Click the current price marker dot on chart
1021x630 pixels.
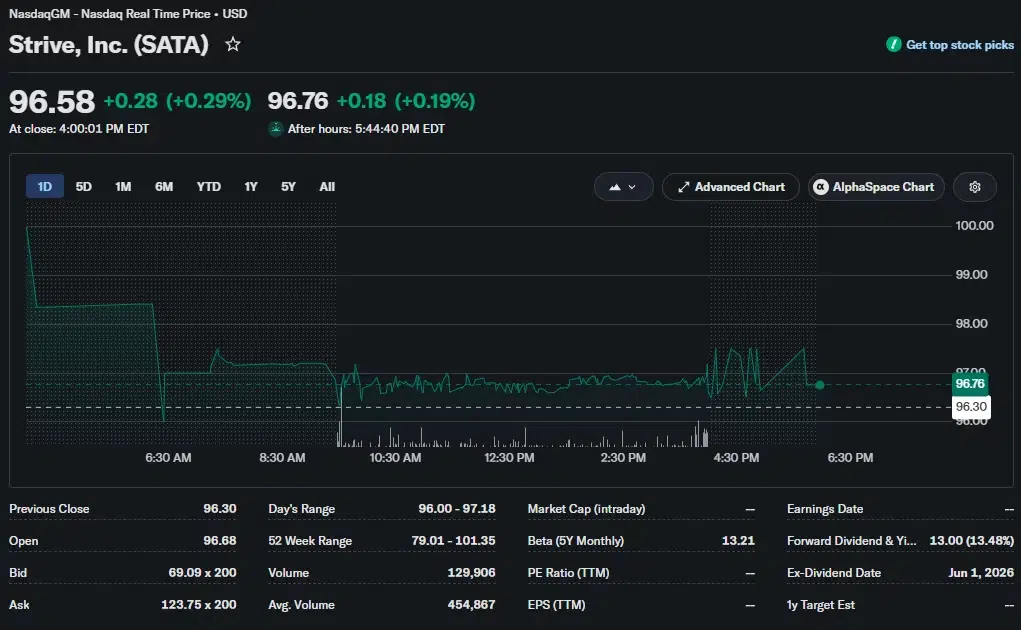(x=820, y=385)
